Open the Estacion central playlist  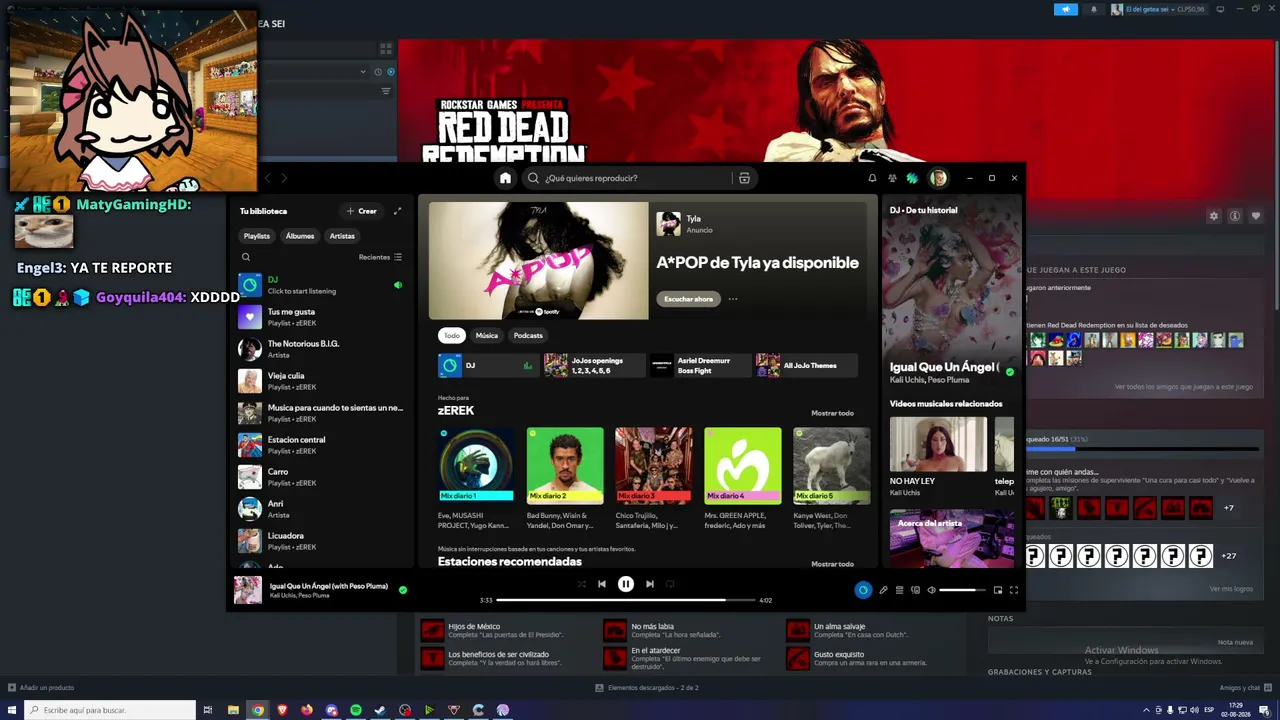click(x=320, y=445)
